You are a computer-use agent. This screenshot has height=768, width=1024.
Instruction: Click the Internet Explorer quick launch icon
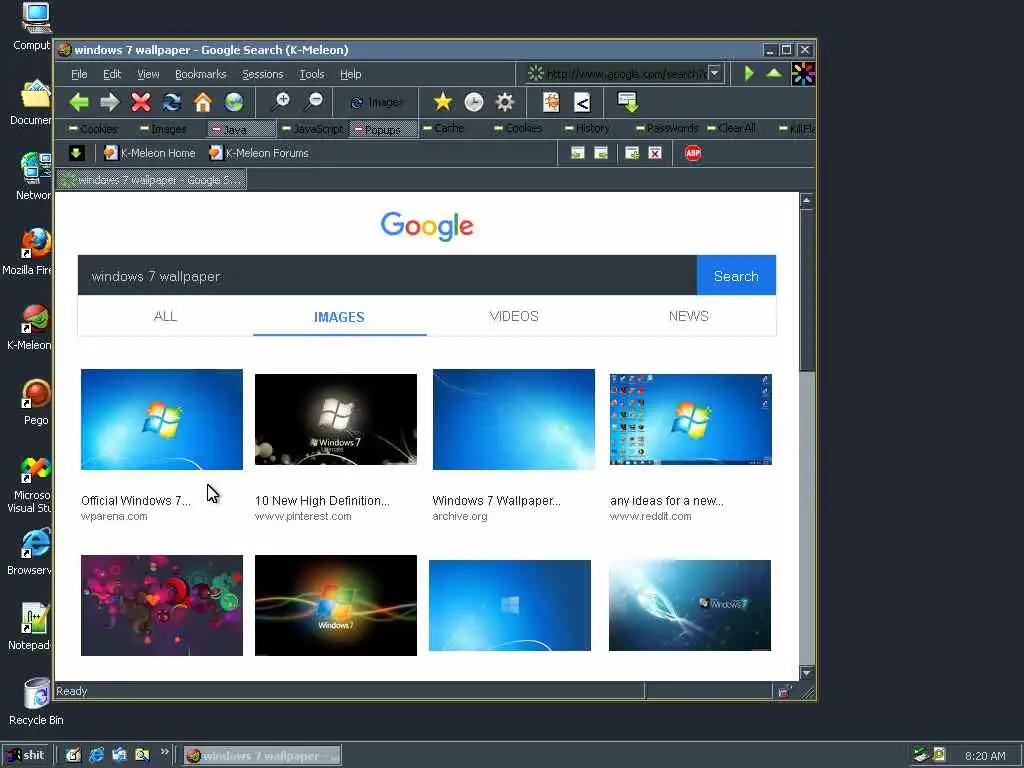(x=97, y=755)
